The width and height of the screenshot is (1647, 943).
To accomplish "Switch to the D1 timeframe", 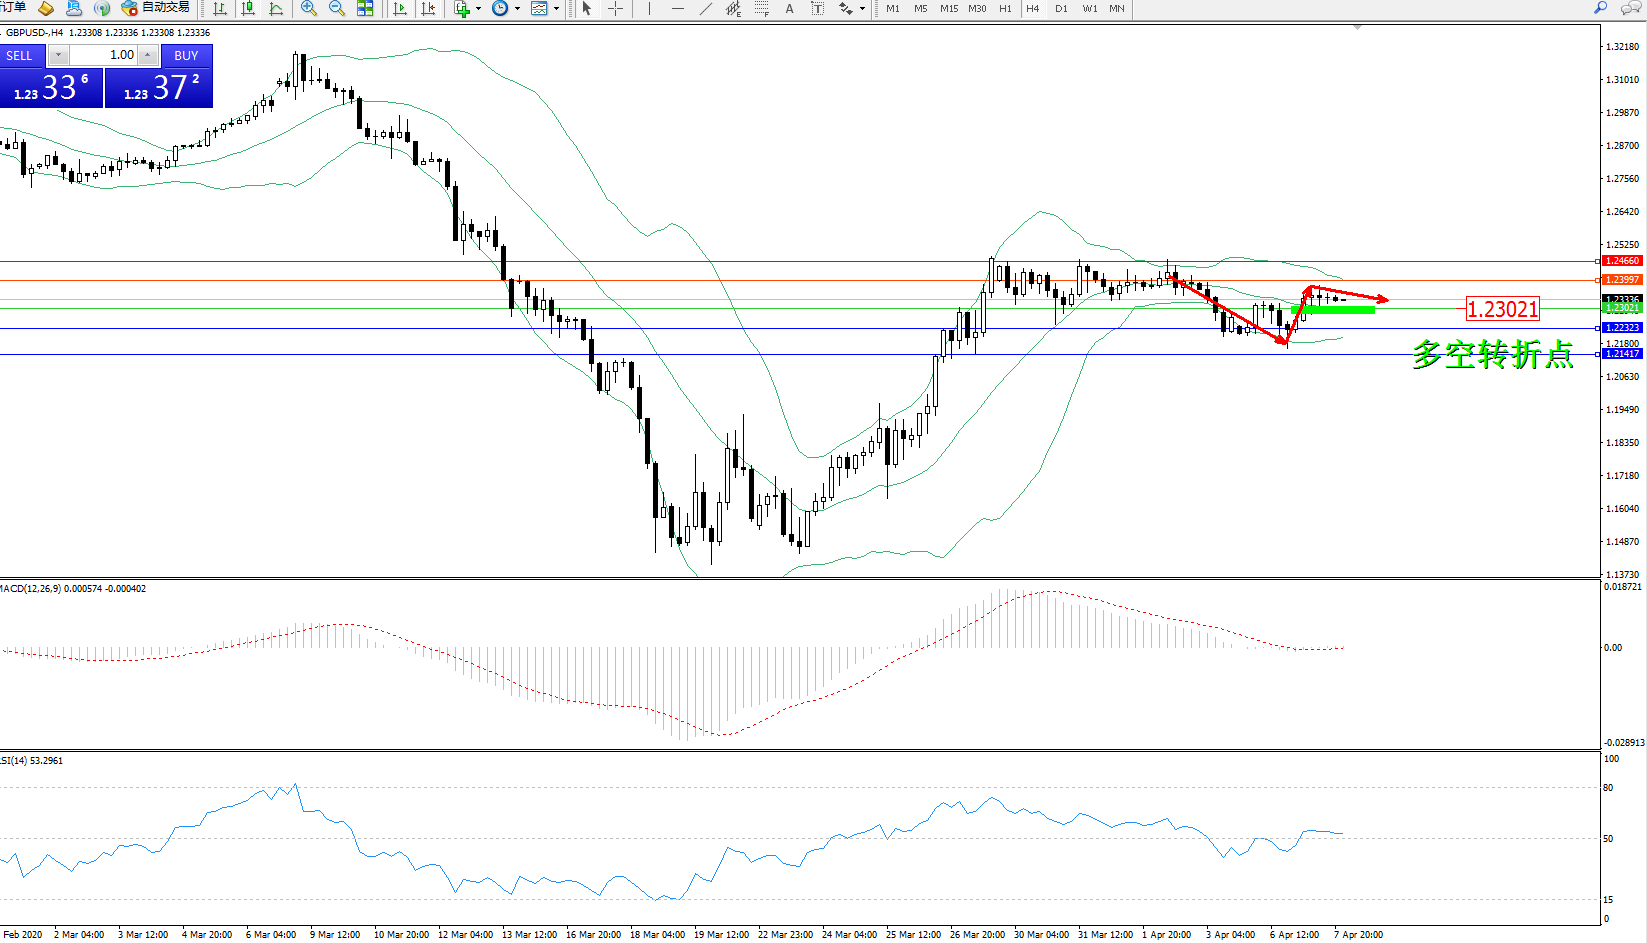I will [1061, 9].
